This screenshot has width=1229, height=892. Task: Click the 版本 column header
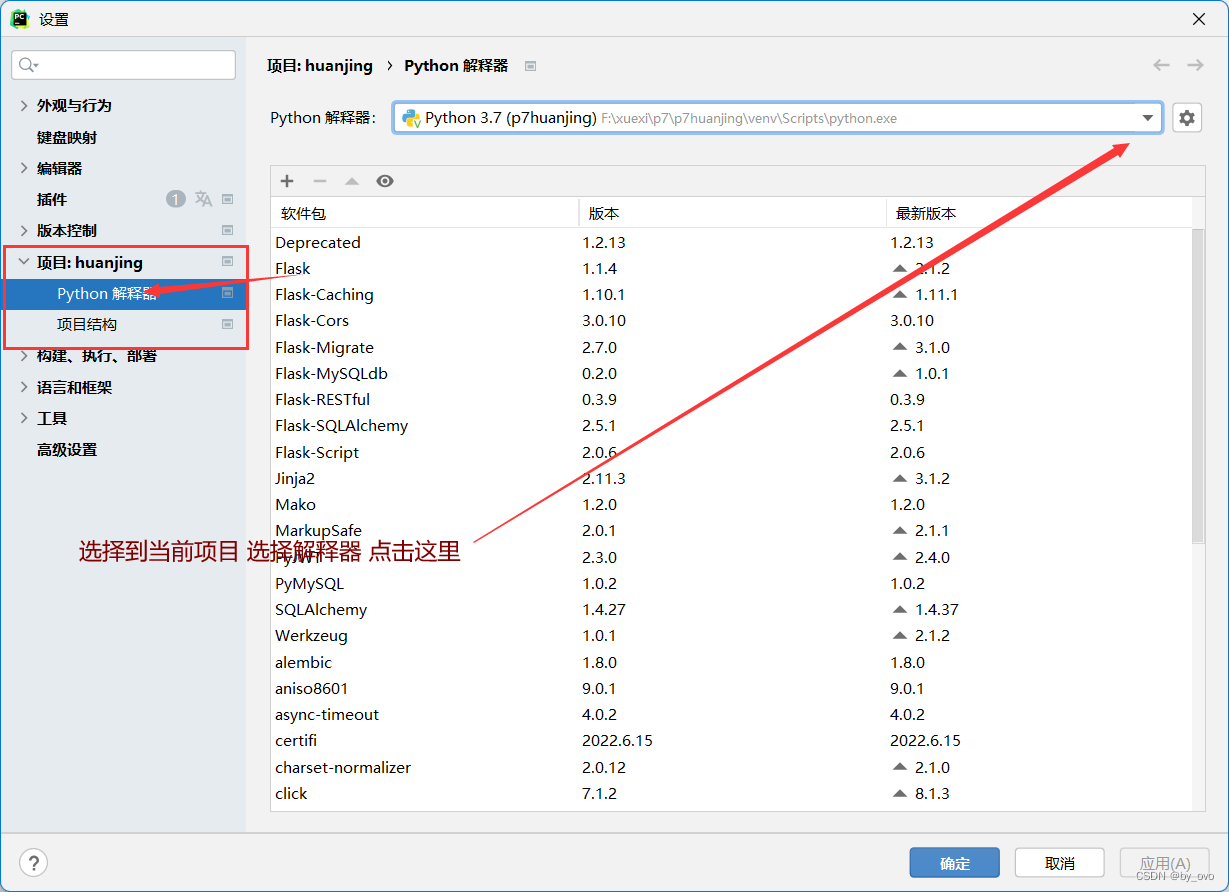coord(733,213)
